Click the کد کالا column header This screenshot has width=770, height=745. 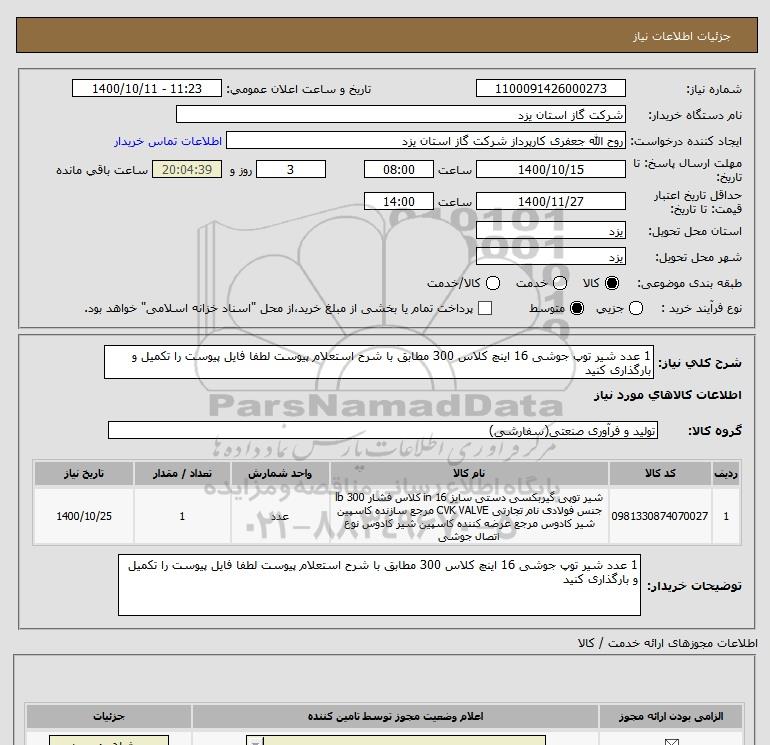coord(660,473)
